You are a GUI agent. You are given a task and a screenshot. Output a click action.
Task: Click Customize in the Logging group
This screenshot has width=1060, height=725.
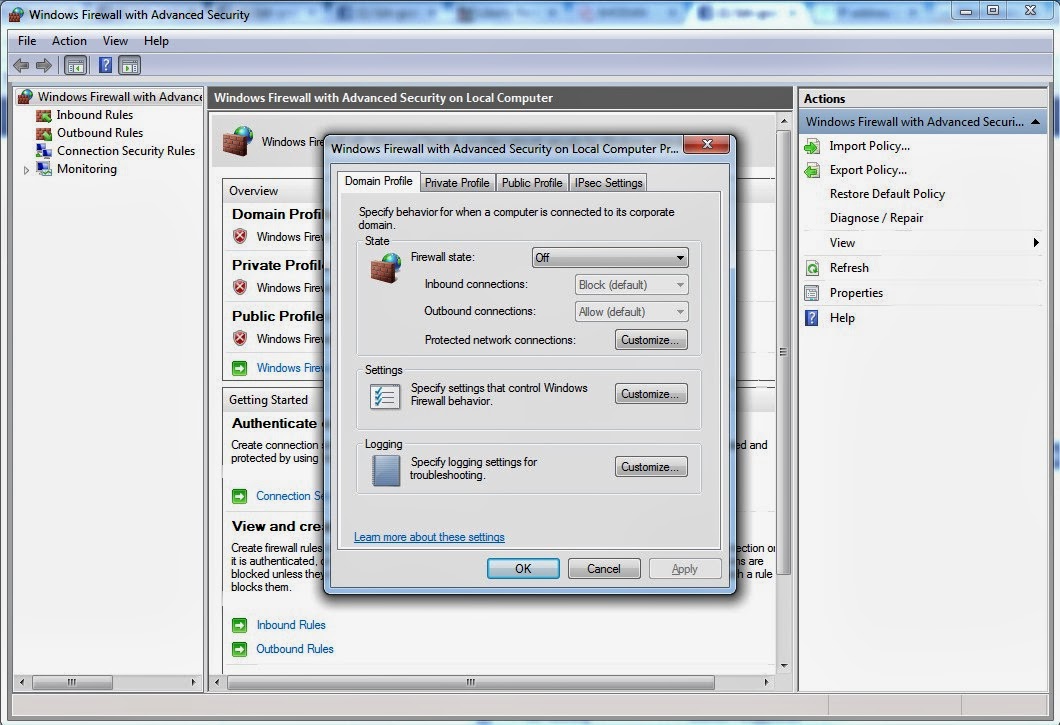(x=651, y=467)
